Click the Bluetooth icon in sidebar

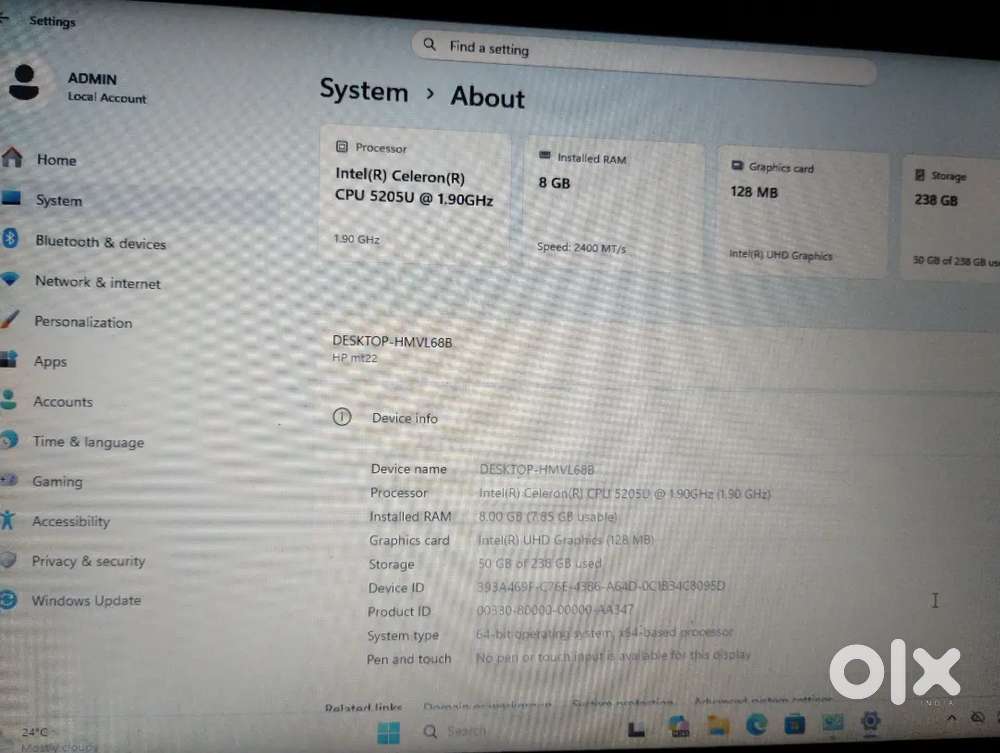(x=10, y=238)
